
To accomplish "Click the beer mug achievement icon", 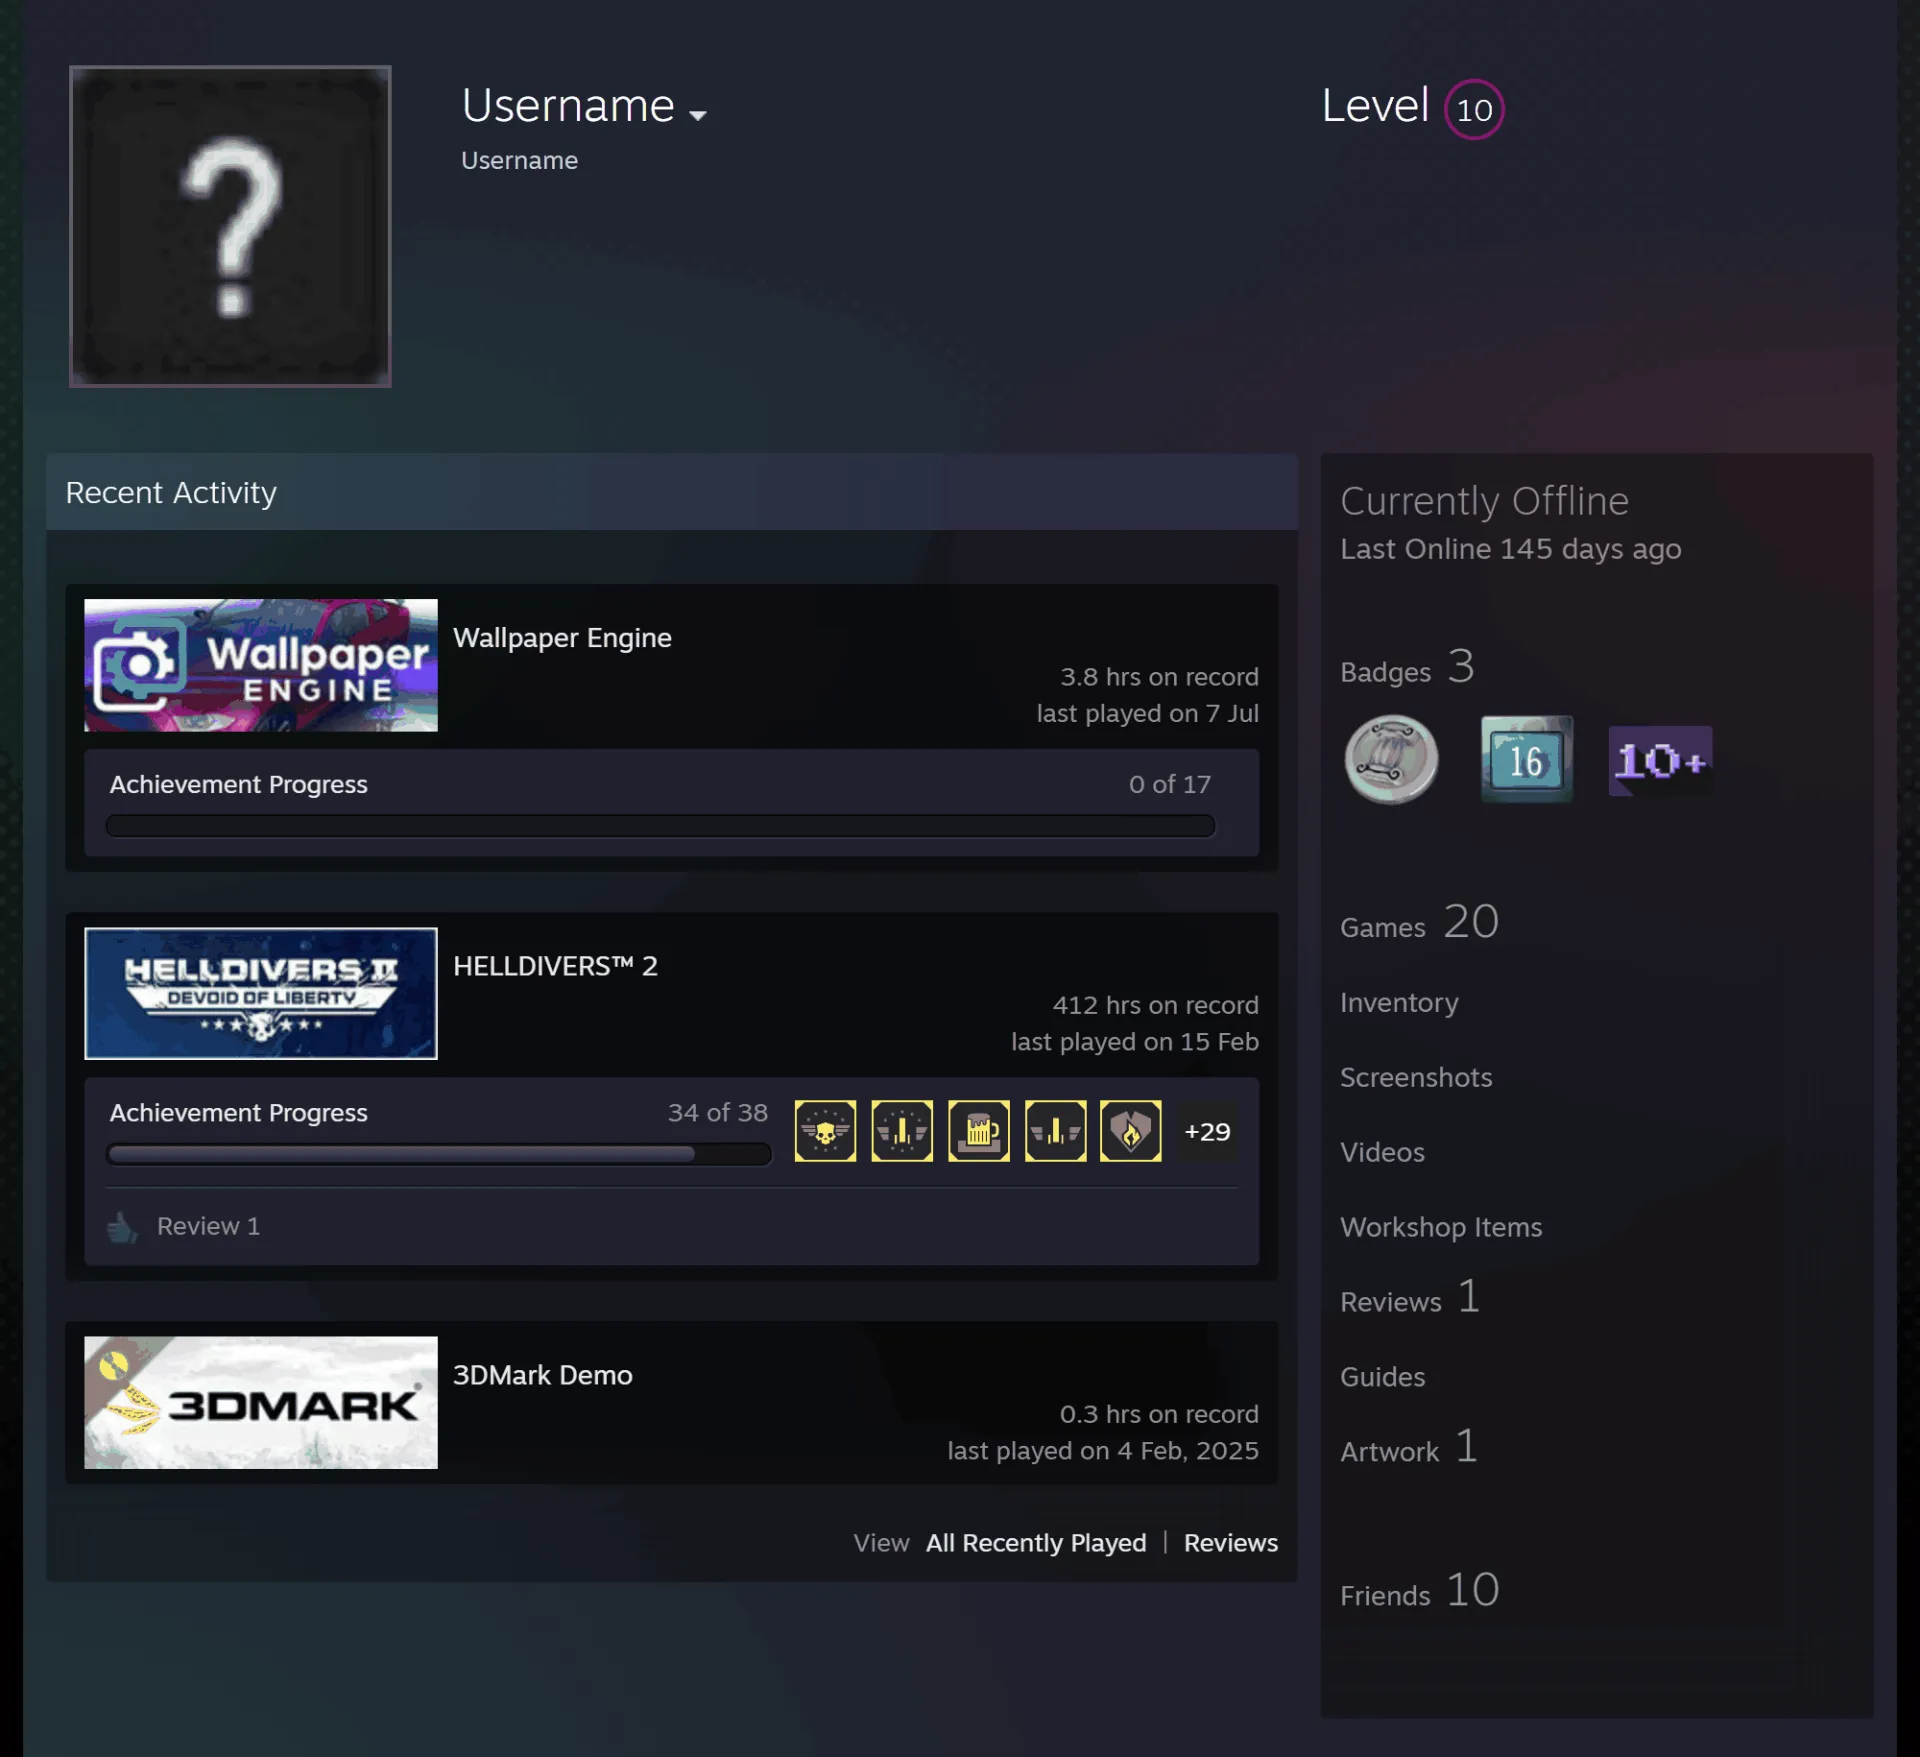I will [978, 1131].
